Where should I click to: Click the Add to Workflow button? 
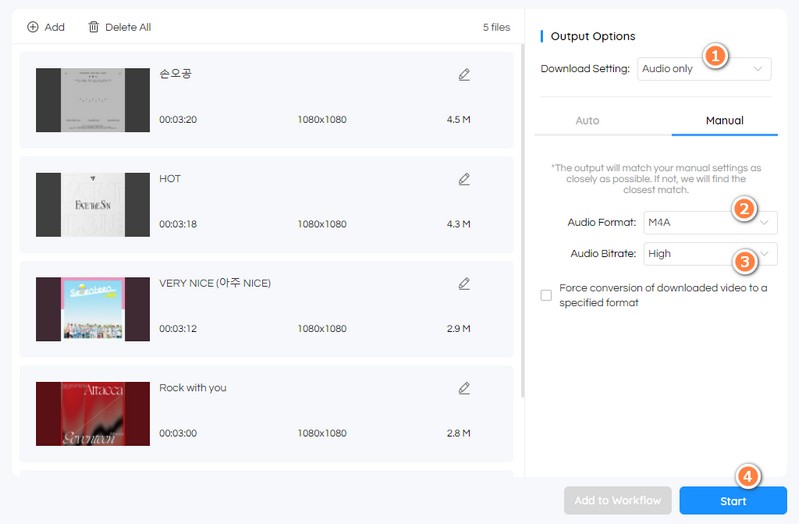coord(617,501)
